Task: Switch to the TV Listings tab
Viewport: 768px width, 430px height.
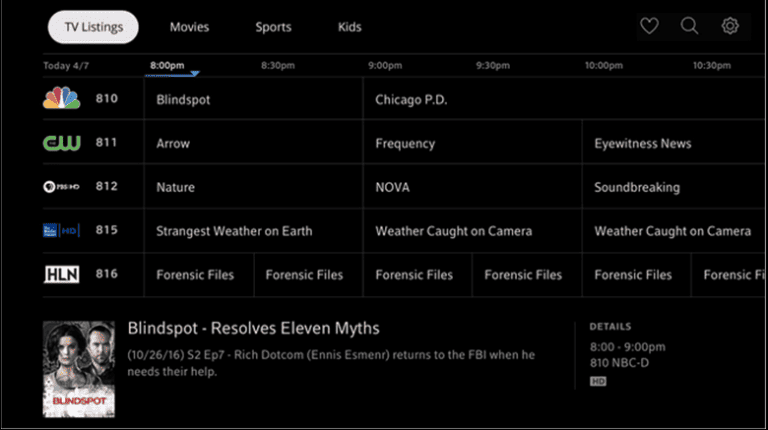Action: [93, 27]
